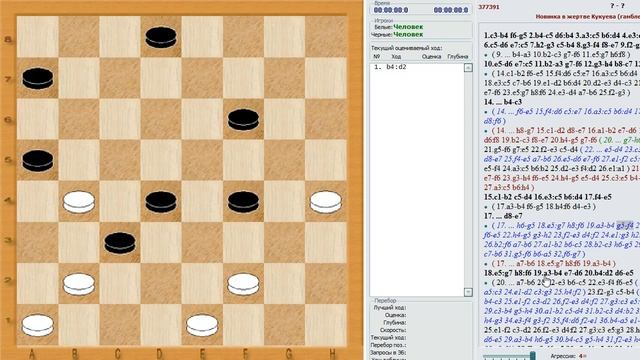Select the black checker on d8
640x360 pixels.
click(161, 37)
